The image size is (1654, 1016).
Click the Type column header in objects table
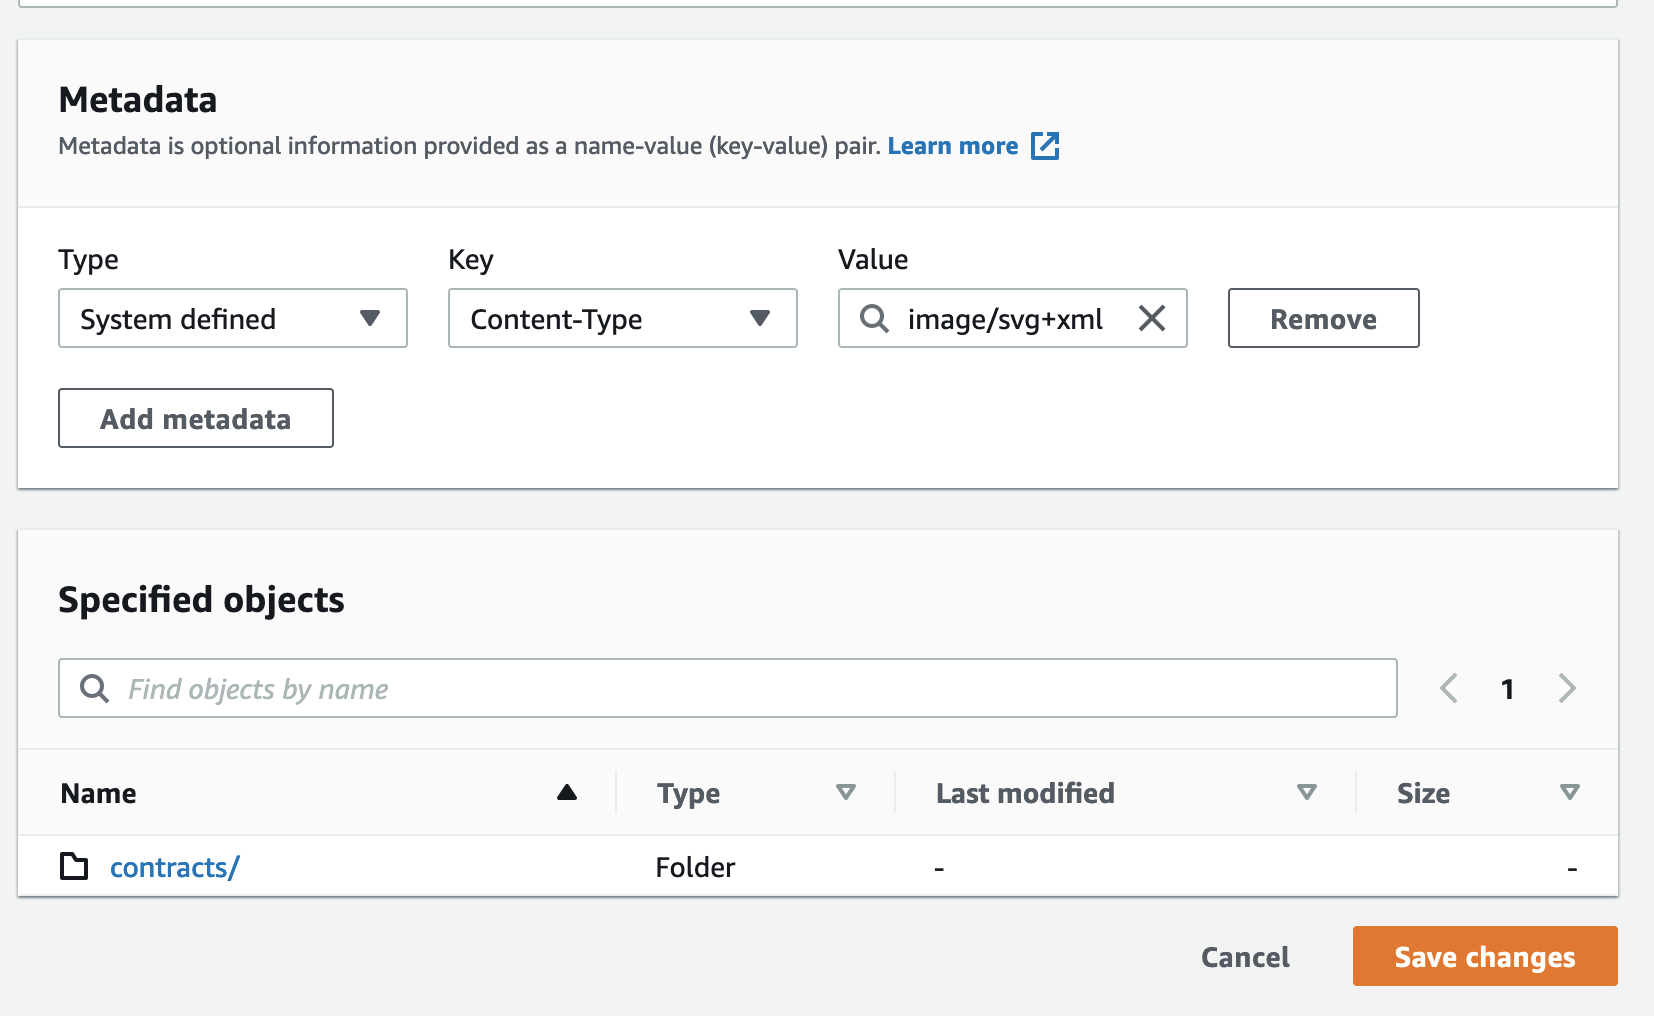click(688, 794)
